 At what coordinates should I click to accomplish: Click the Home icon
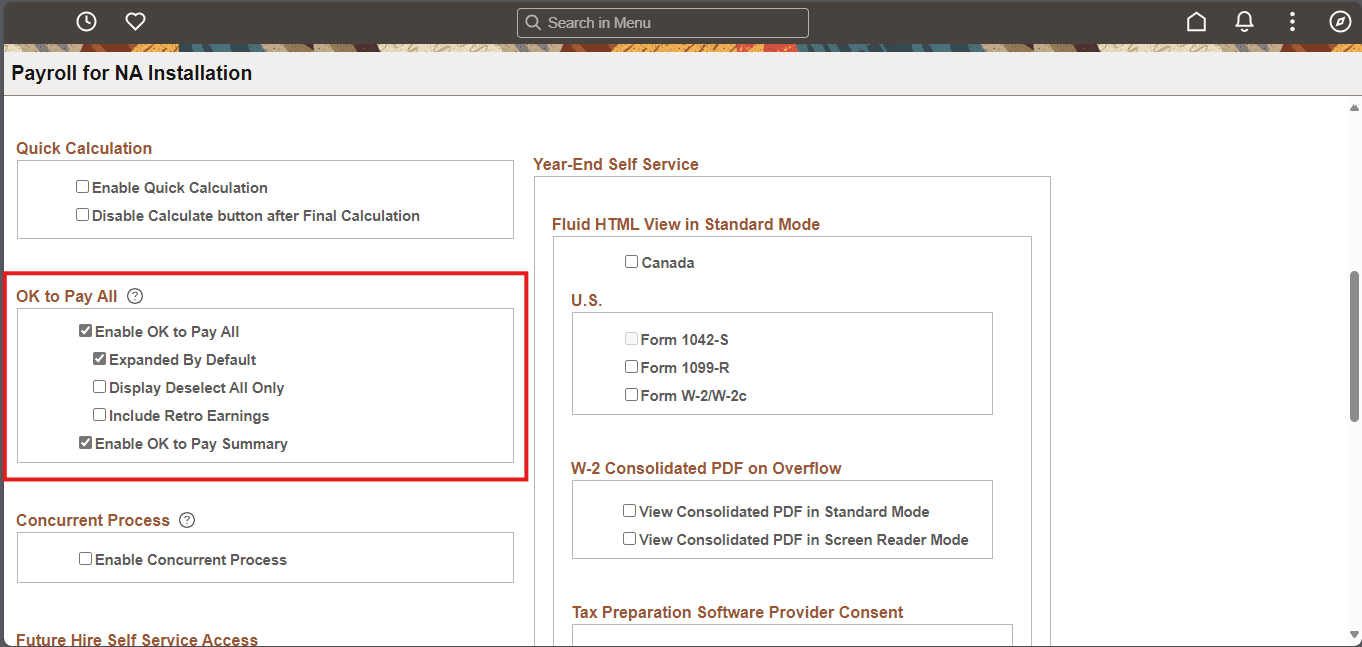[1195, 21]
